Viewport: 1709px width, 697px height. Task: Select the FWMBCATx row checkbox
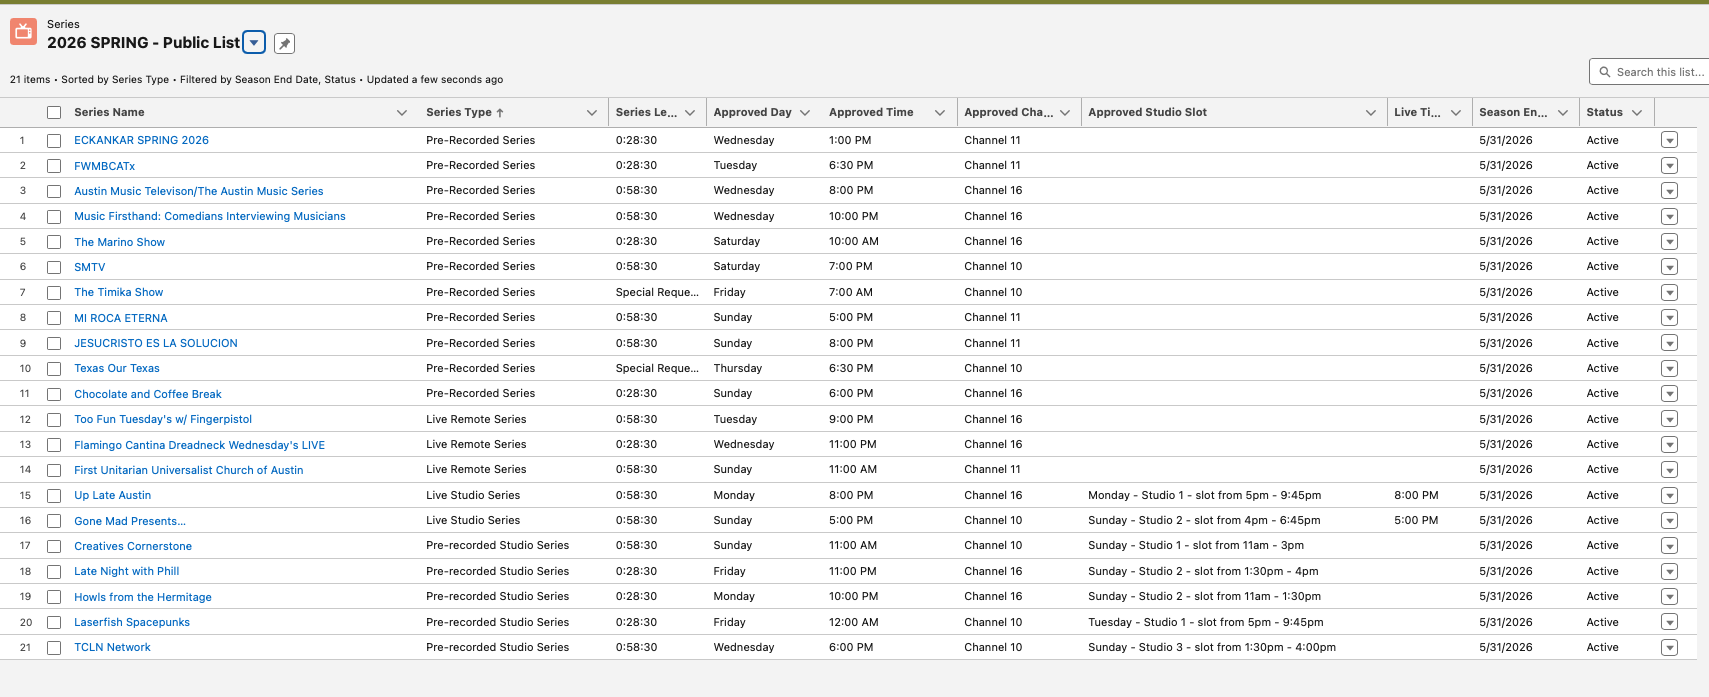(x=54, y=166)
